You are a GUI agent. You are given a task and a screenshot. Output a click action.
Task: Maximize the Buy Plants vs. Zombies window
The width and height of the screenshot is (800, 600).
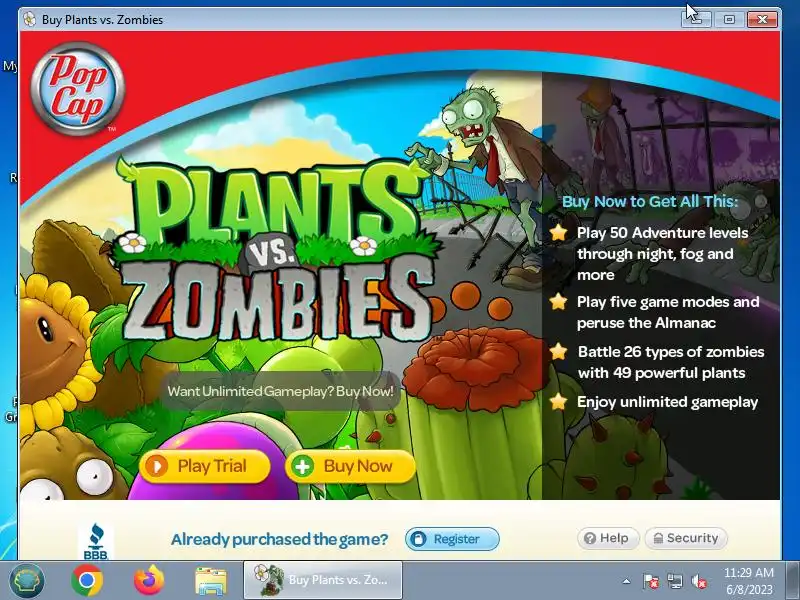point(729,19)
